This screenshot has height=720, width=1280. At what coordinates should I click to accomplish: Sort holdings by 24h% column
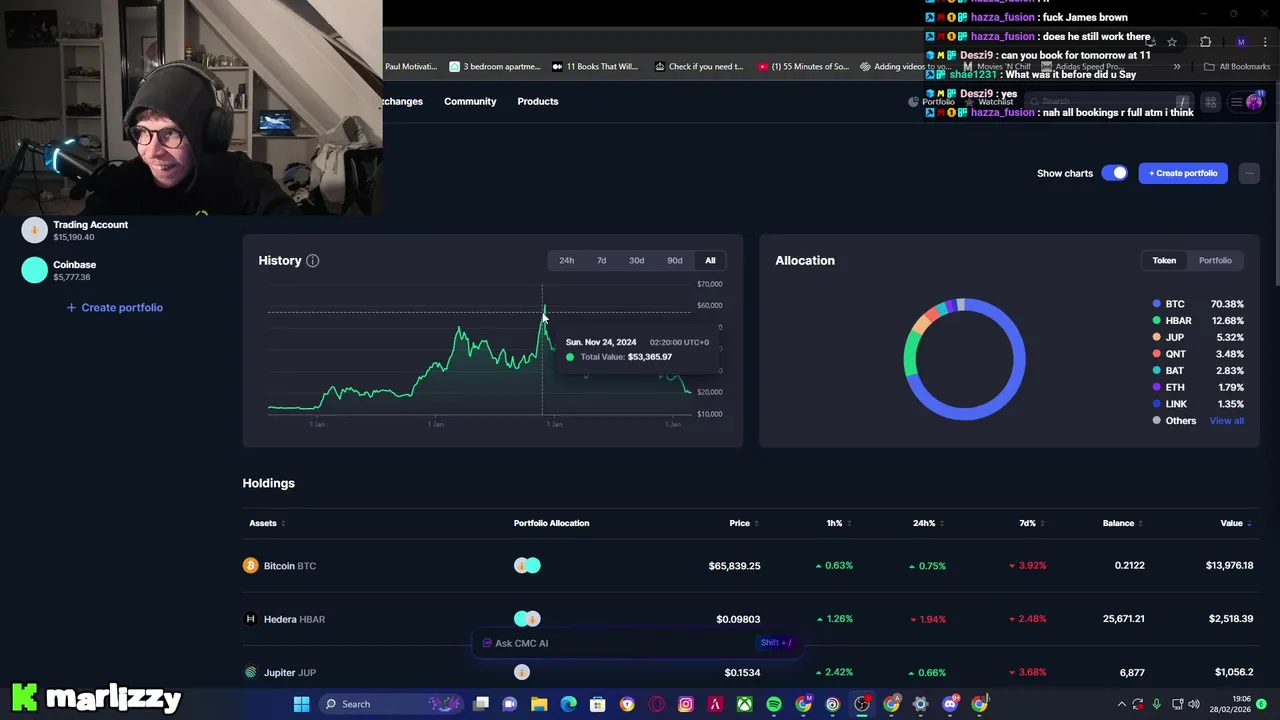point(928,523)
